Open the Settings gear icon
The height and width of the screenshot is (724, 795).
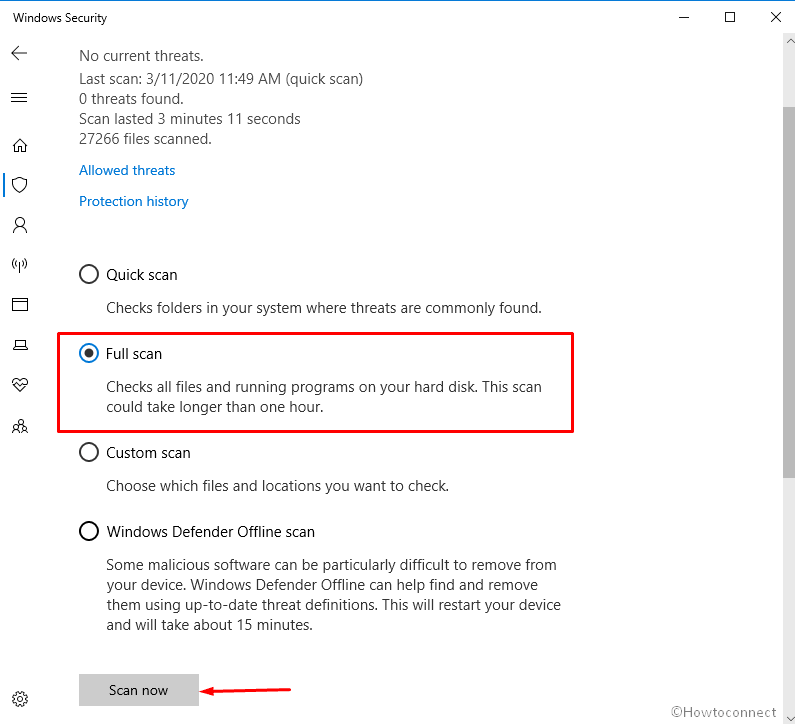point(20,699)
